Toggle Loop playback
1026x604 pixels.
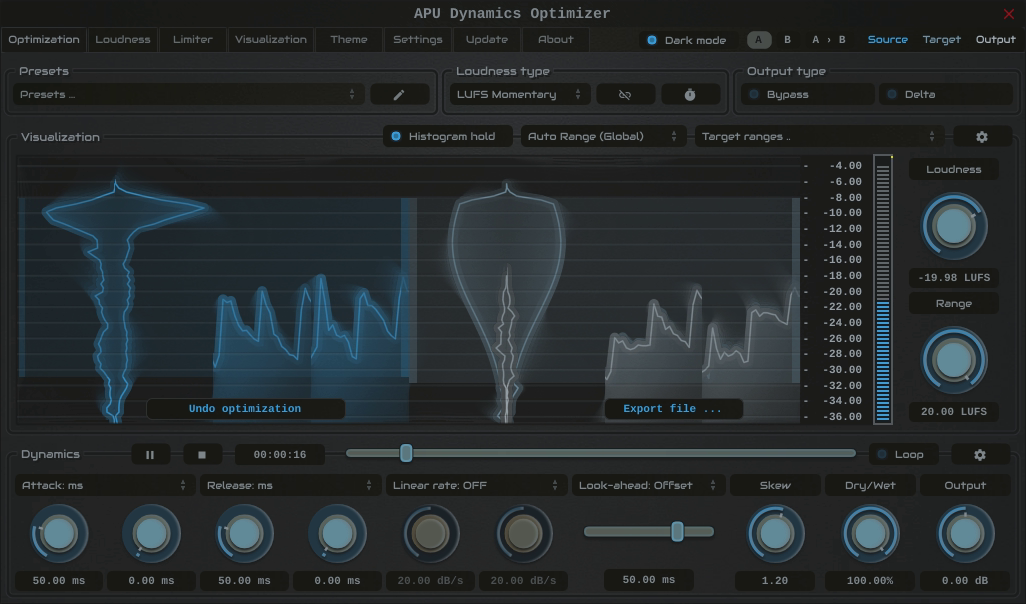point(903,455)
